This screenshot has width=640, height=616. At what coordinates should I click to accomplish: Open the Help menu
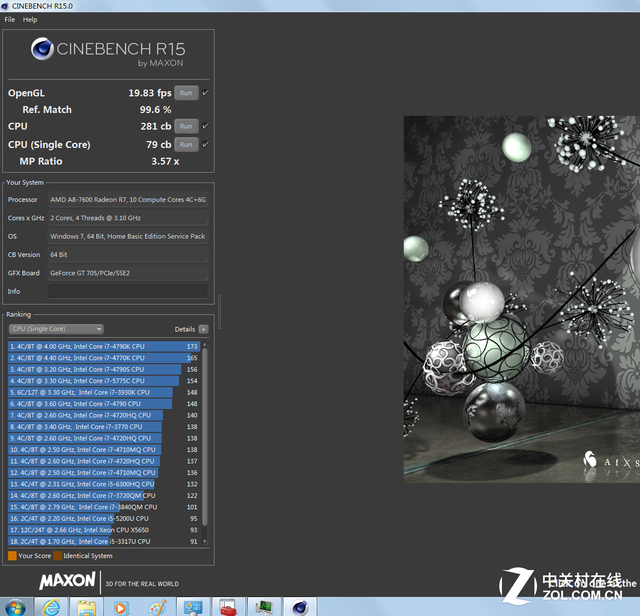(x=30, y=20)
